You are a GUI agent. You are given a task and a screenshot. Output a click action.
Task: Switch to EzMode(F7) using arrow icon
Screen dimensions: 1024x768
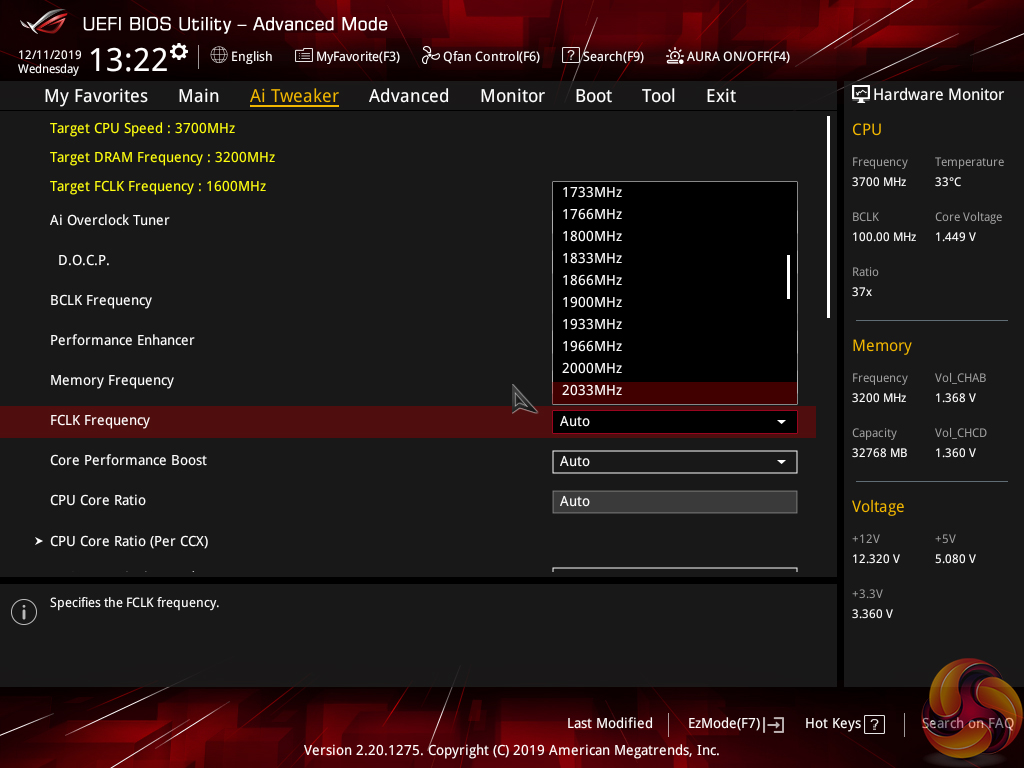774,724
